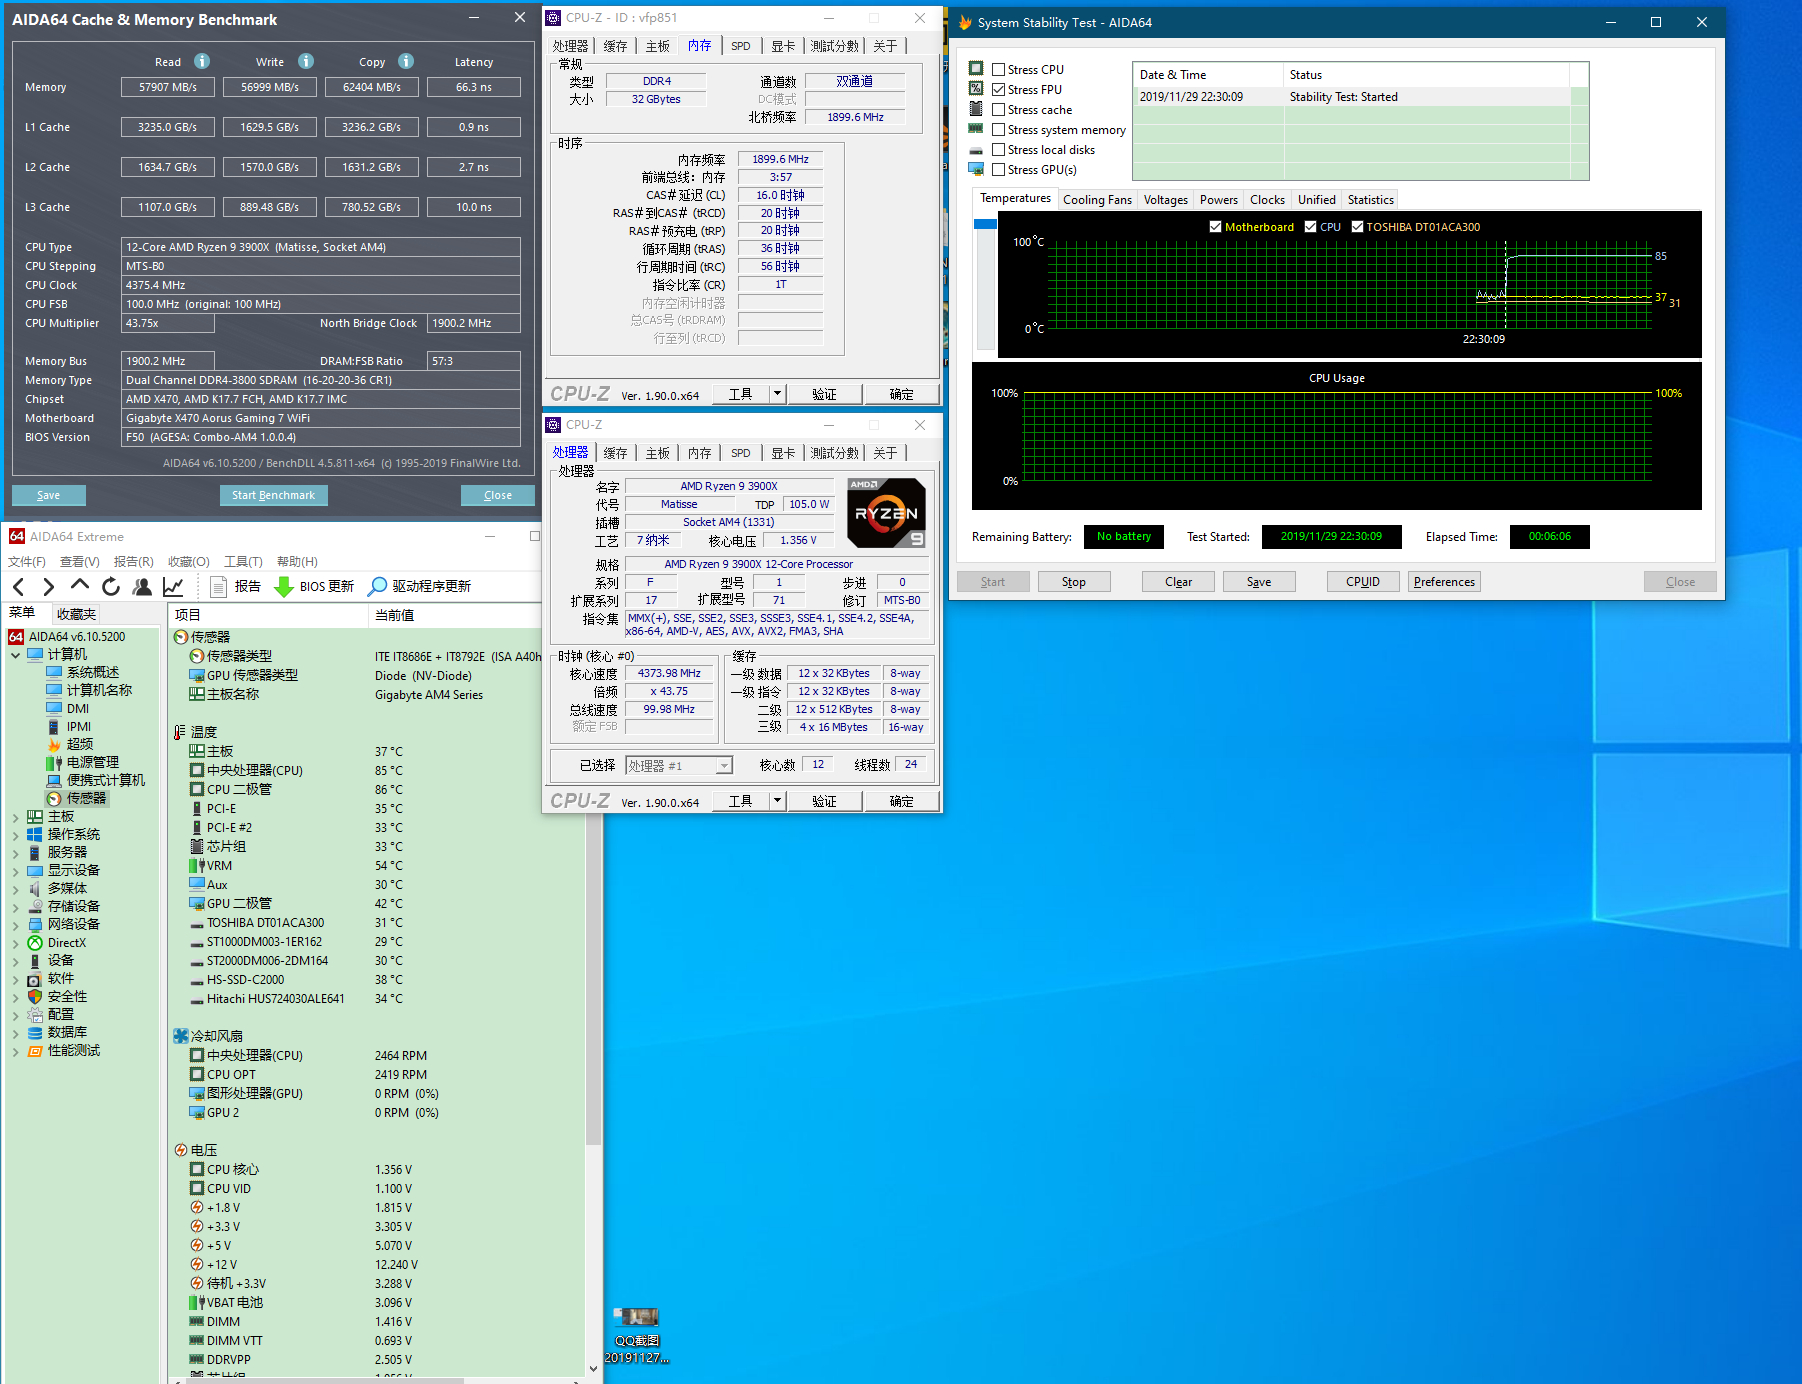
Task: Expand 显示设备 tree node
Action: [15, 871]
